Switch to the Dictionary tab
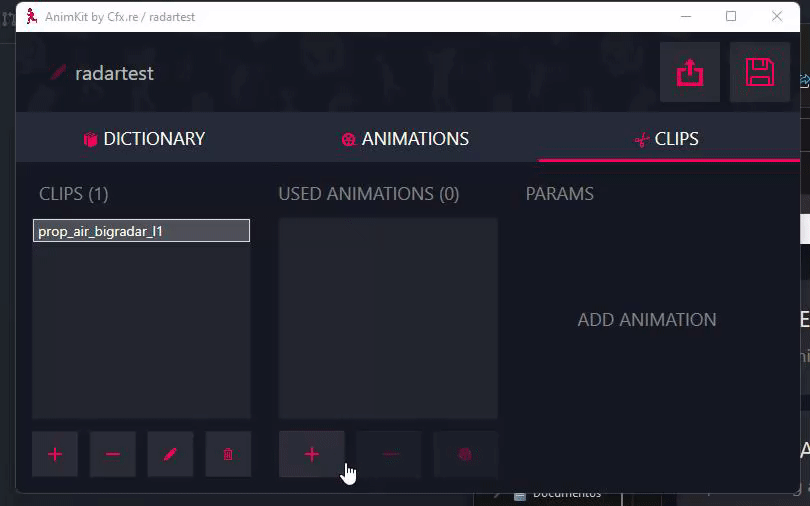The image size is (810, 506). pos(145,138)
